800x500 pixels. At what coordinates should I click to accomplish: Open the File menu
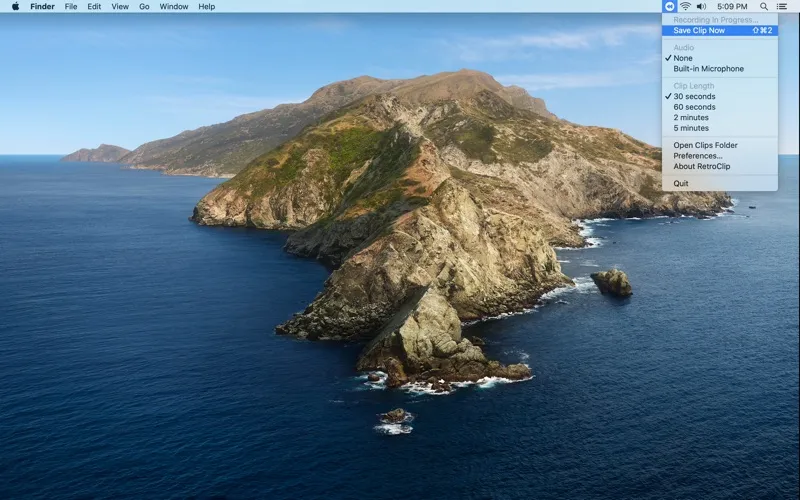71,7
